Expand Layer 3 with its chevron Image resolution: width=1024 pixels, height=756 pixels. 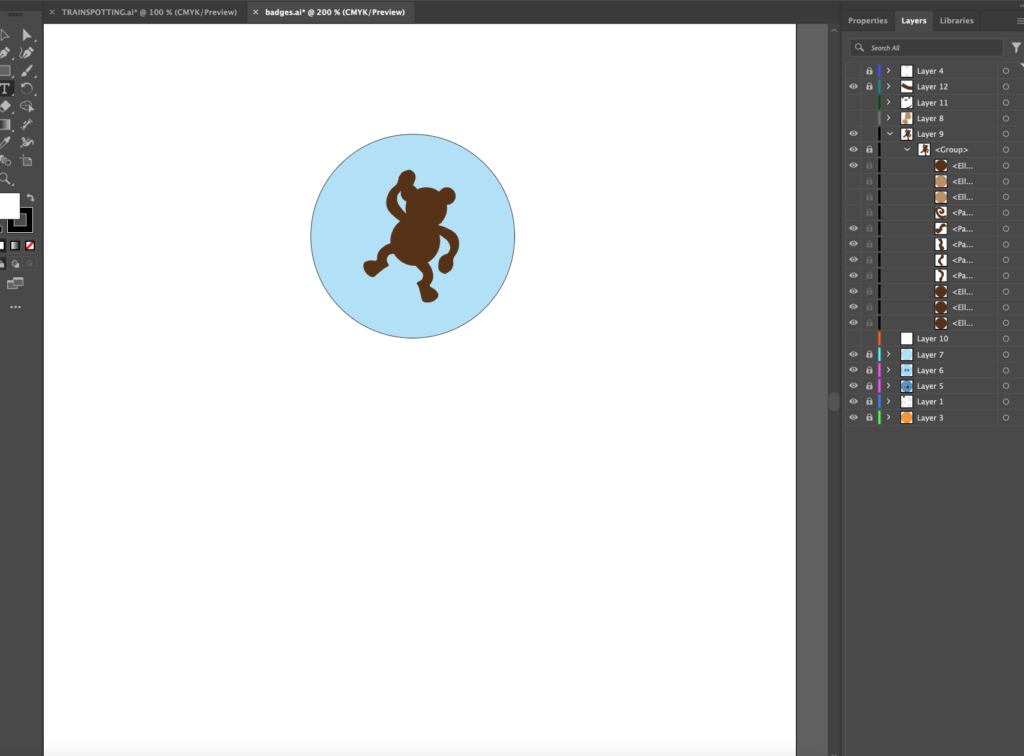(889, 417)
